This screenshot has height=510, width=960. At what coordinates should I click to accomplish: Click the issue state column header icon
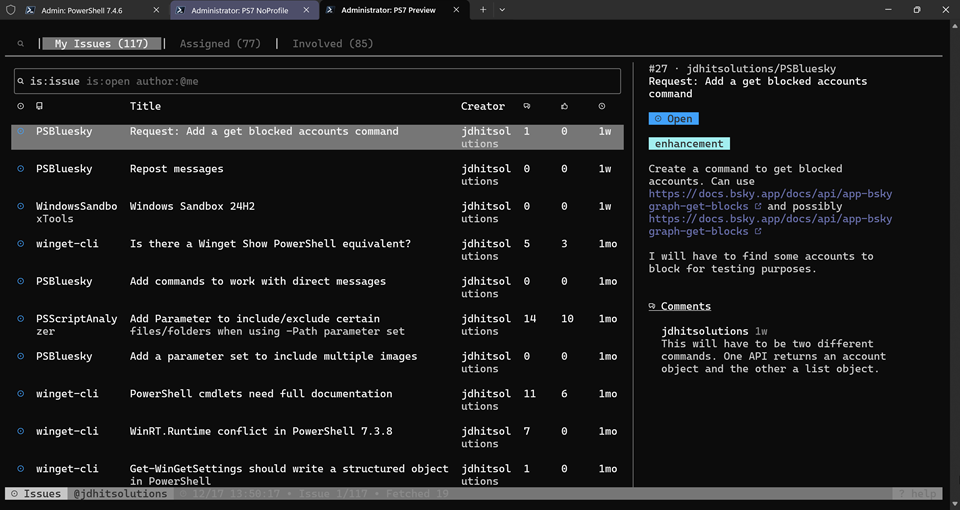(x=21, y=106)
